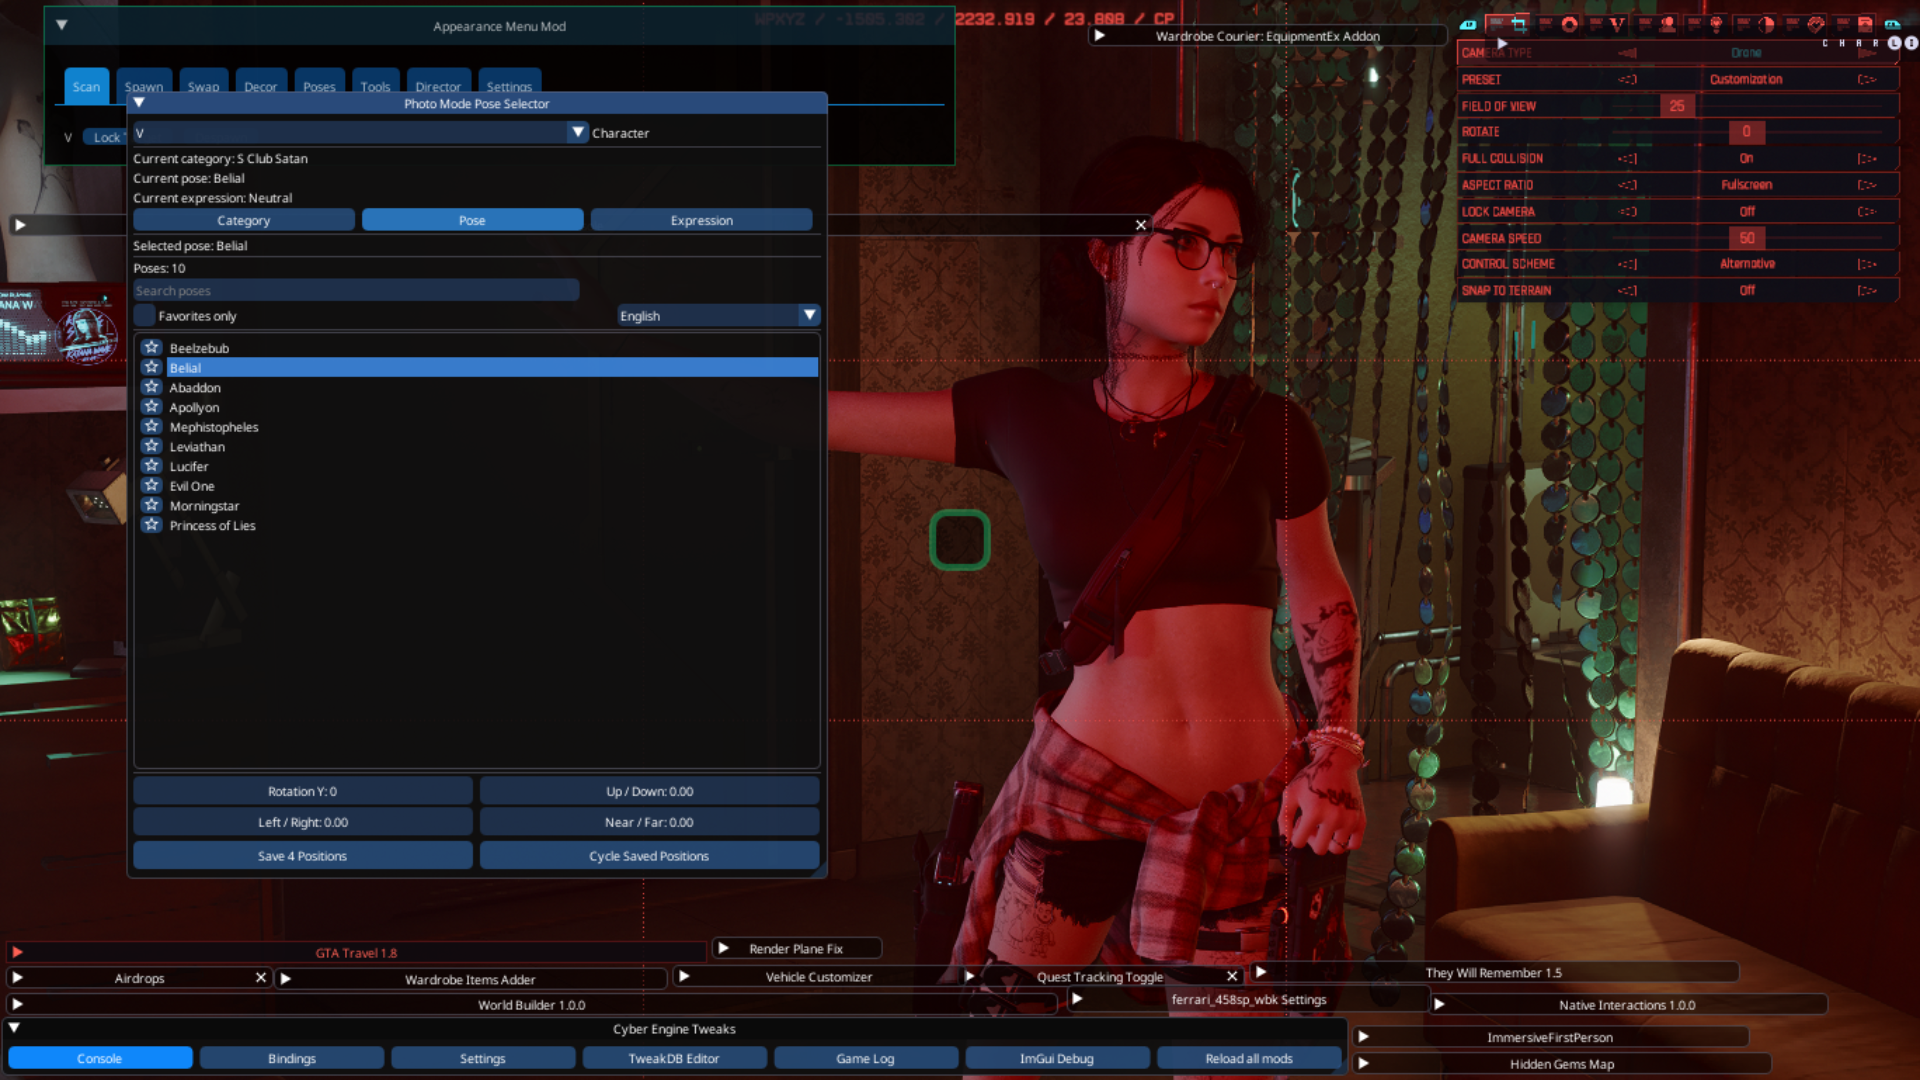Open the Spawn tab
The image size is (1920, 1080).
[x=144, y=86]
